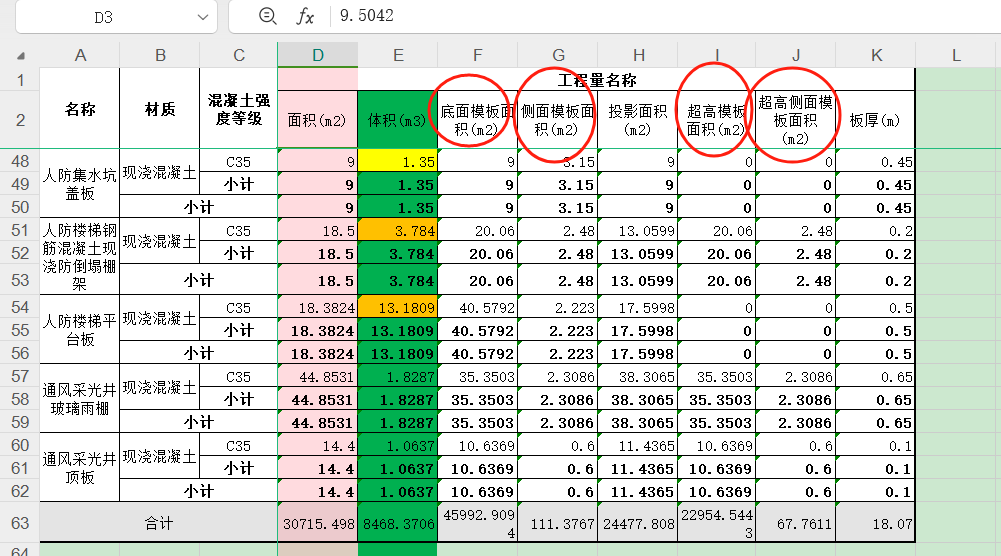Viewport: 1001px width, 556px height.
Task: Select column B header
Action: (160, 56)
